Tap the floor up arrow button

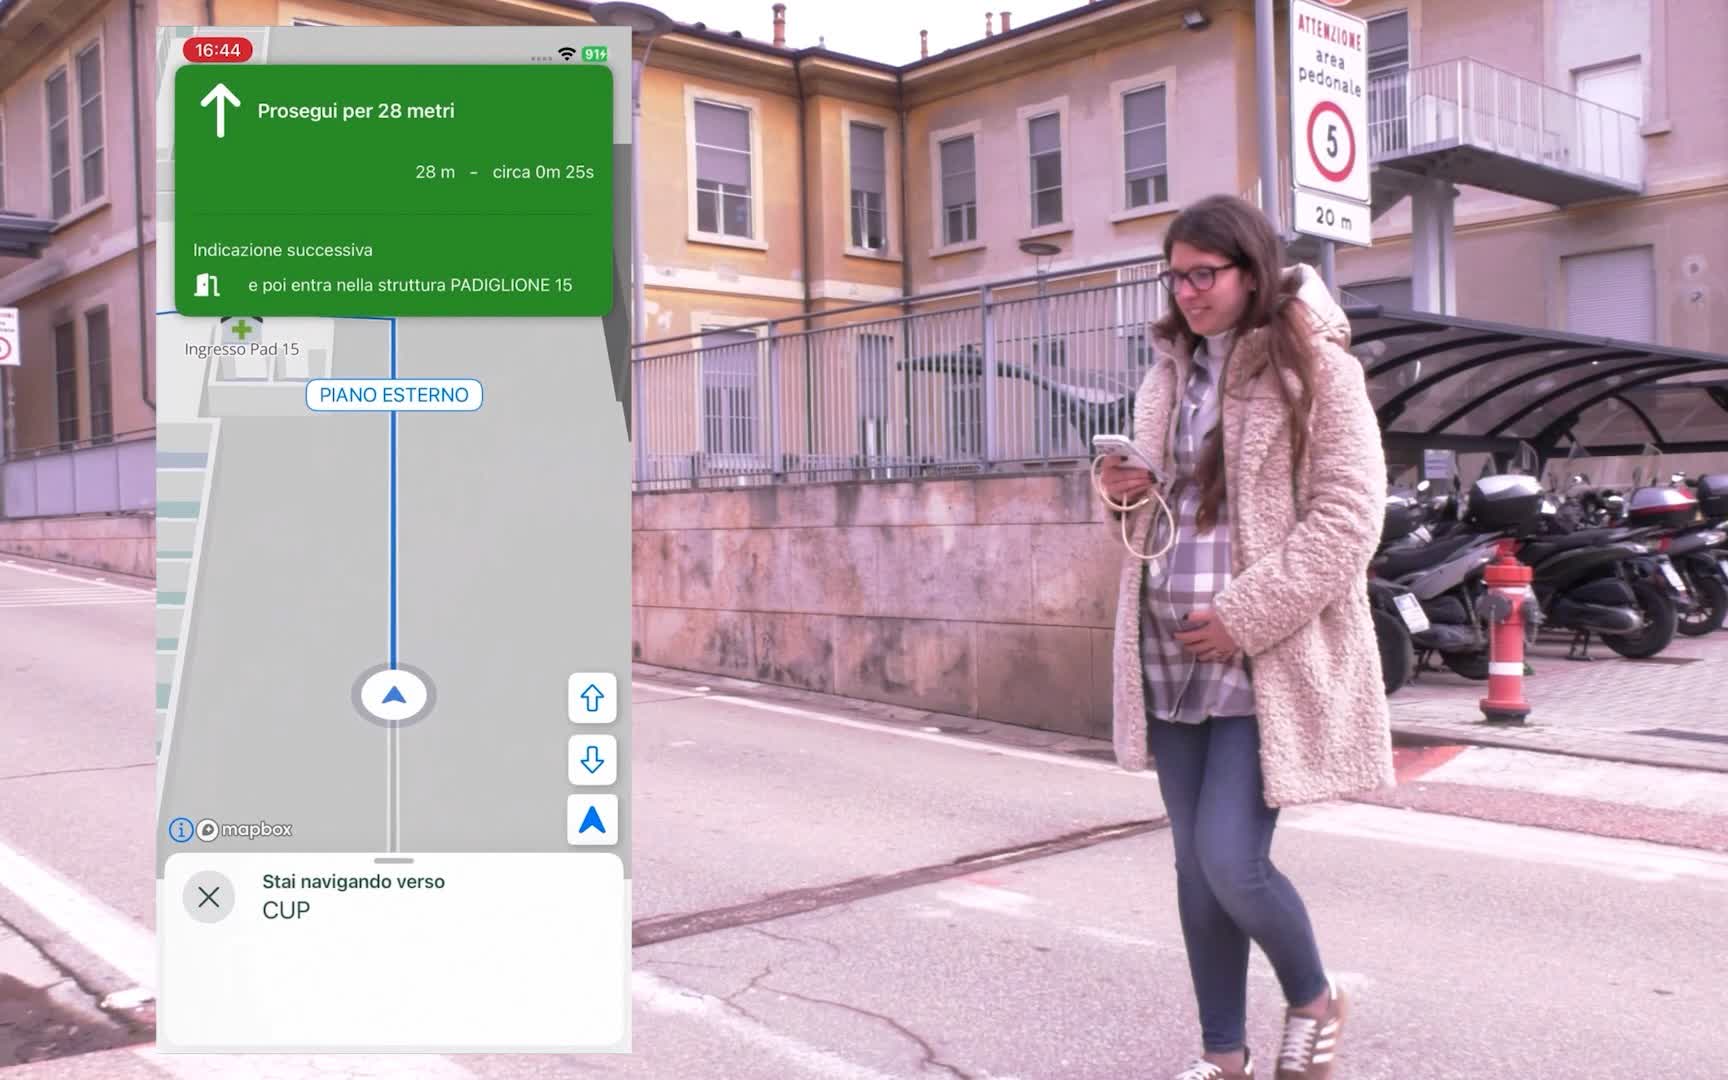(592, 698)
